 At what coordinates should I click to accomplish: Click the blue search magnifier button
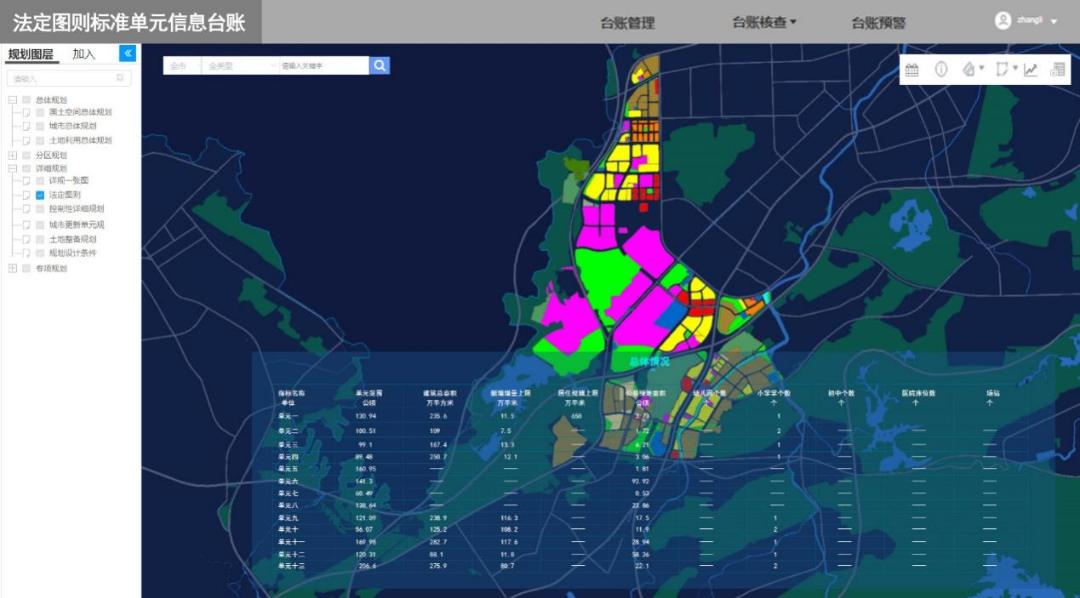[x=379, y=65]
